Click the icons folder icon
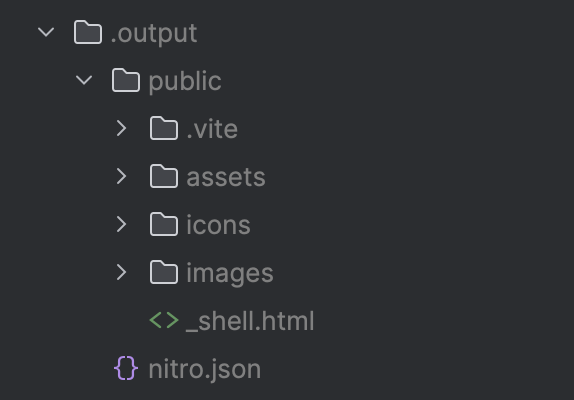The height and width of the screenshot is (400, 574). pyautogui.click(x=164, y=224)
